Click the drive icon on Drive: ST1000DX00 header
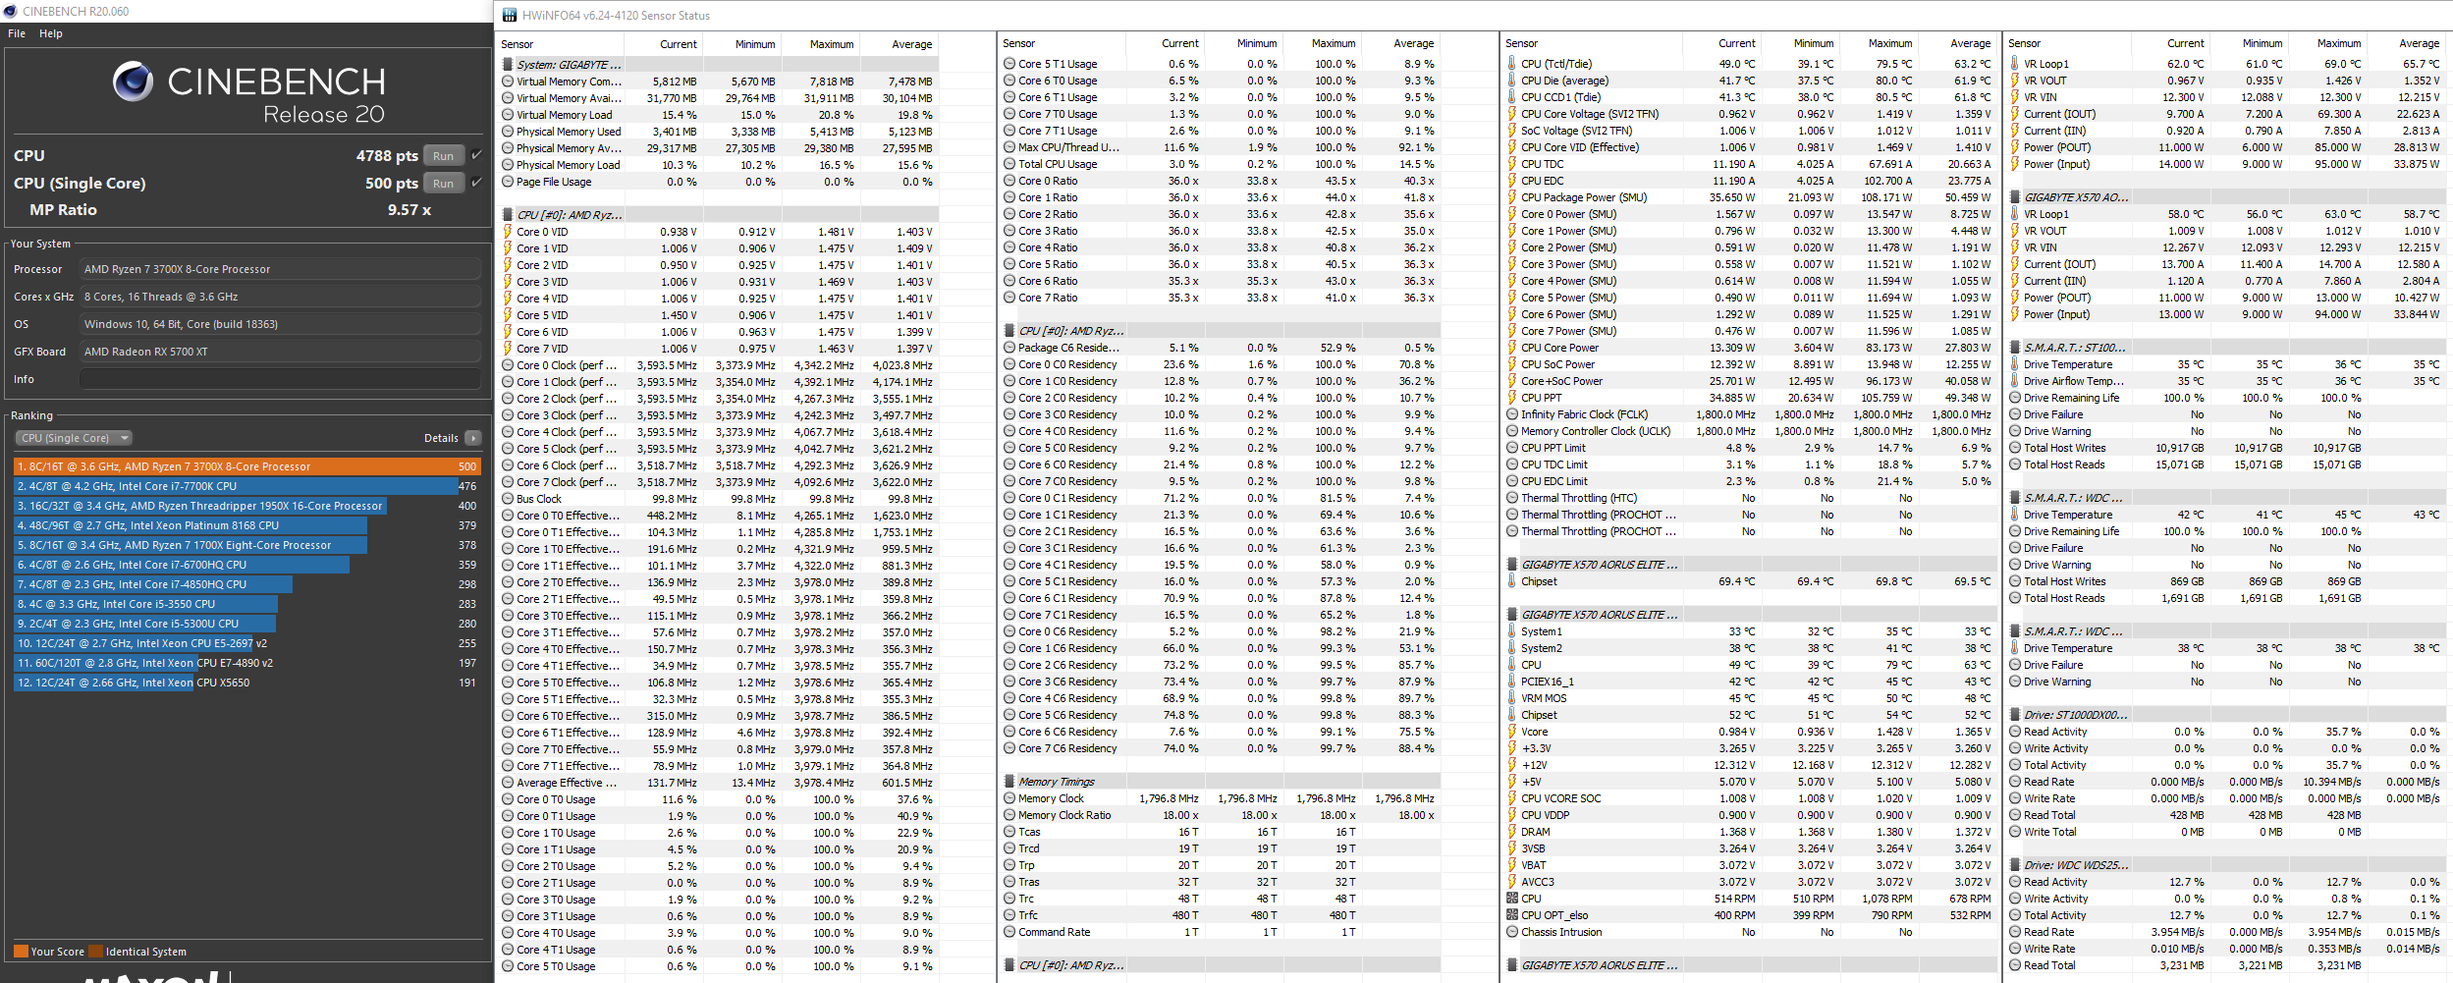Viewport: 2453px width, 983px height. pos(2015,715)
